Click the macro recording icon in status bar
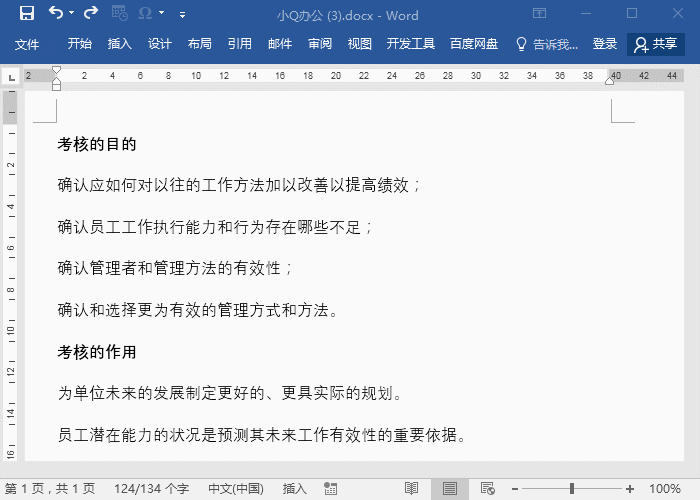Screen dimensions: 700x500 tap(331, 489)
